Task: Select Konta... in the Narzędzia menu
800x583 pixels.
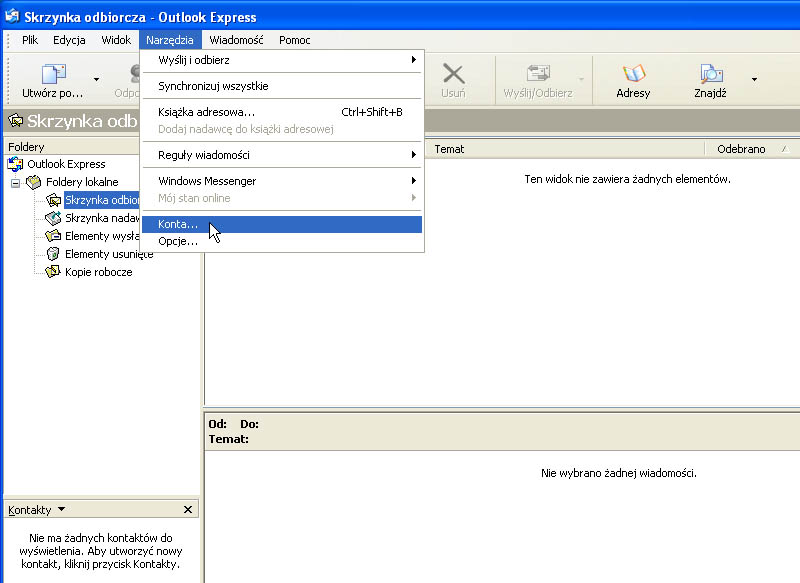Action: pyautogui.click(x=282, y=224)
